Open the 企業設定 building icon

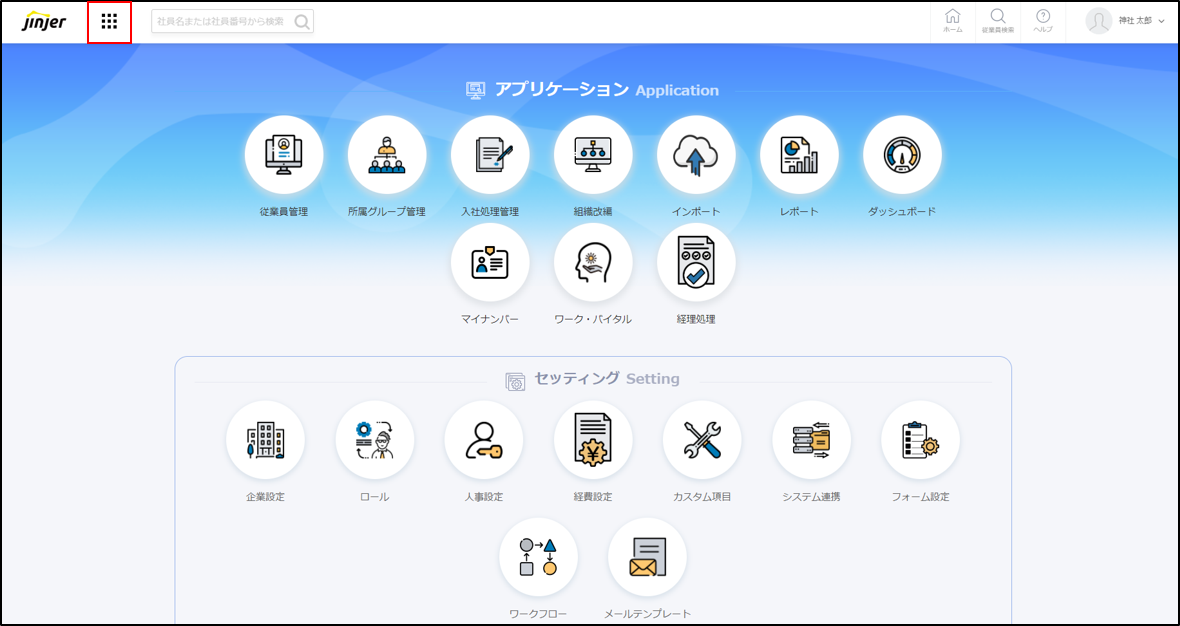point(266,439)
